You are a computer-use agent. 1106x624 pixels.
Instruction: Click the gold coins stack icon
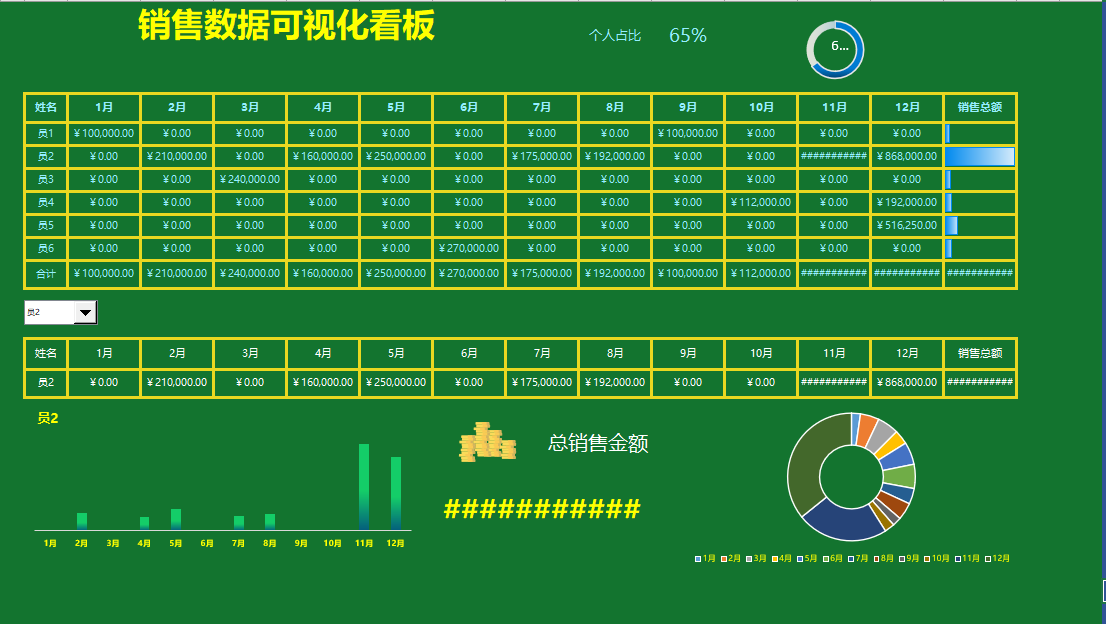[x=487, y=442]
